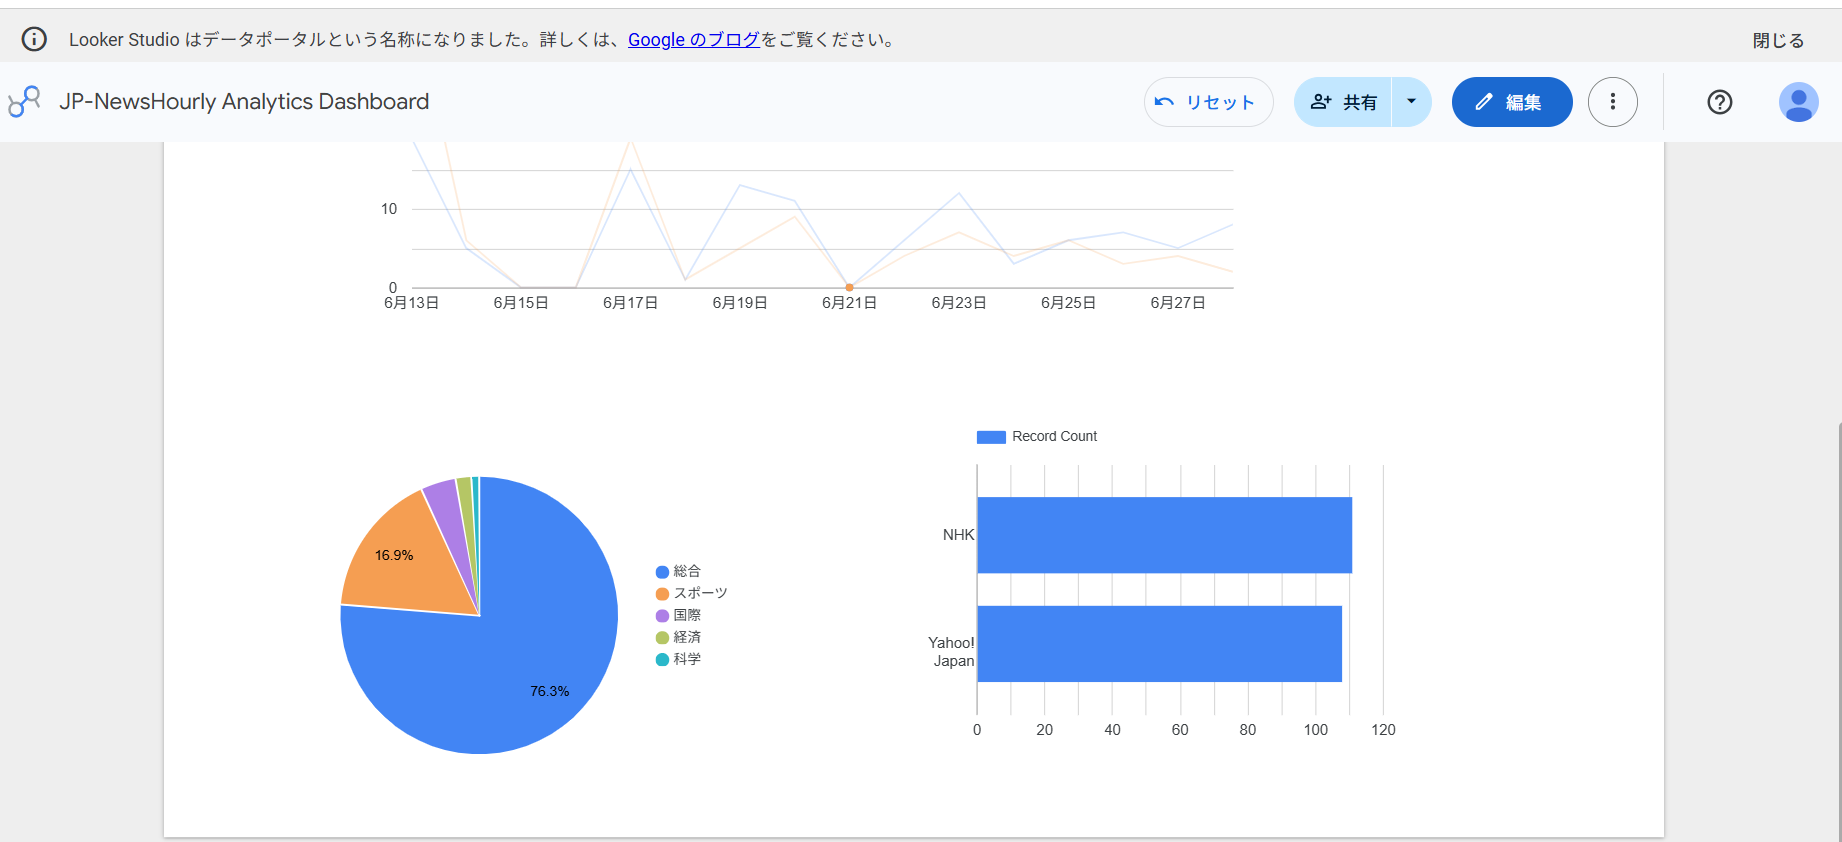
Task: Select the スポーツ legend entry
Action: click(x=691, y=593)
